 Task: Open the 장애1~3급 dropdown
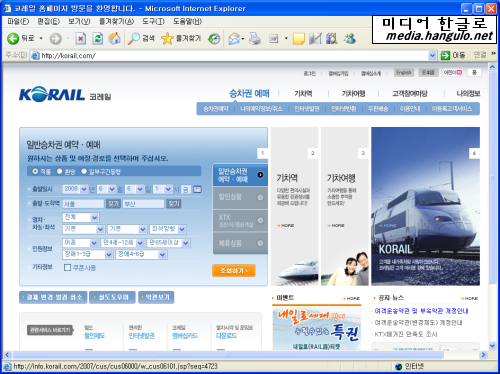[x=88, y=254]
